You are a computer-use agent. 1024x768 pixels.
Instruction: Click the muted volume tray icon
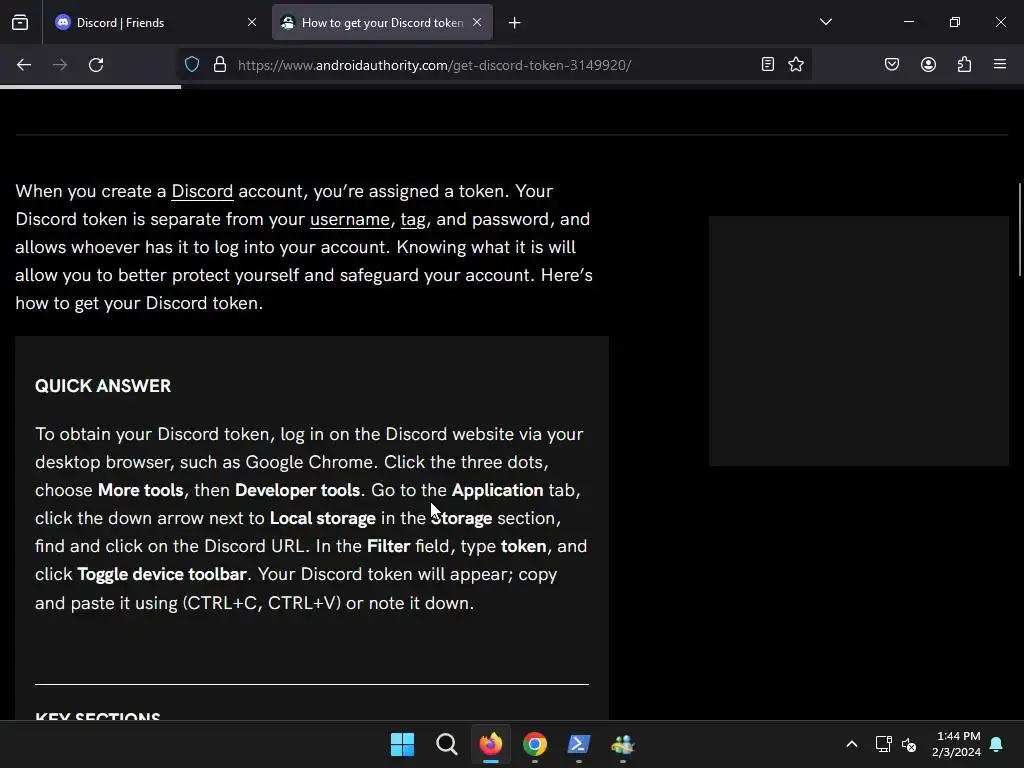(x=909, y=744)
